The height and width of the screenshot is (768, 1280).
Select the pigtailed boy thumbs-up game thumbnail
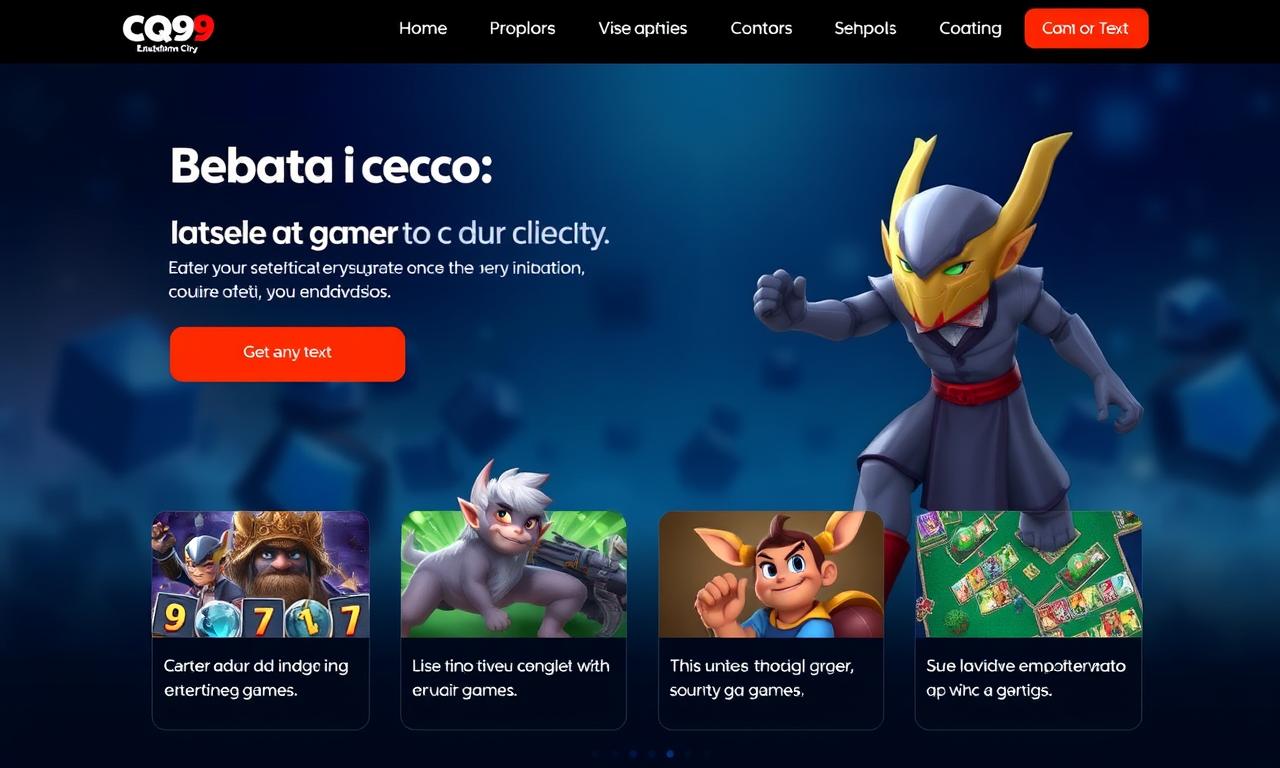click(x=770, y=575)
